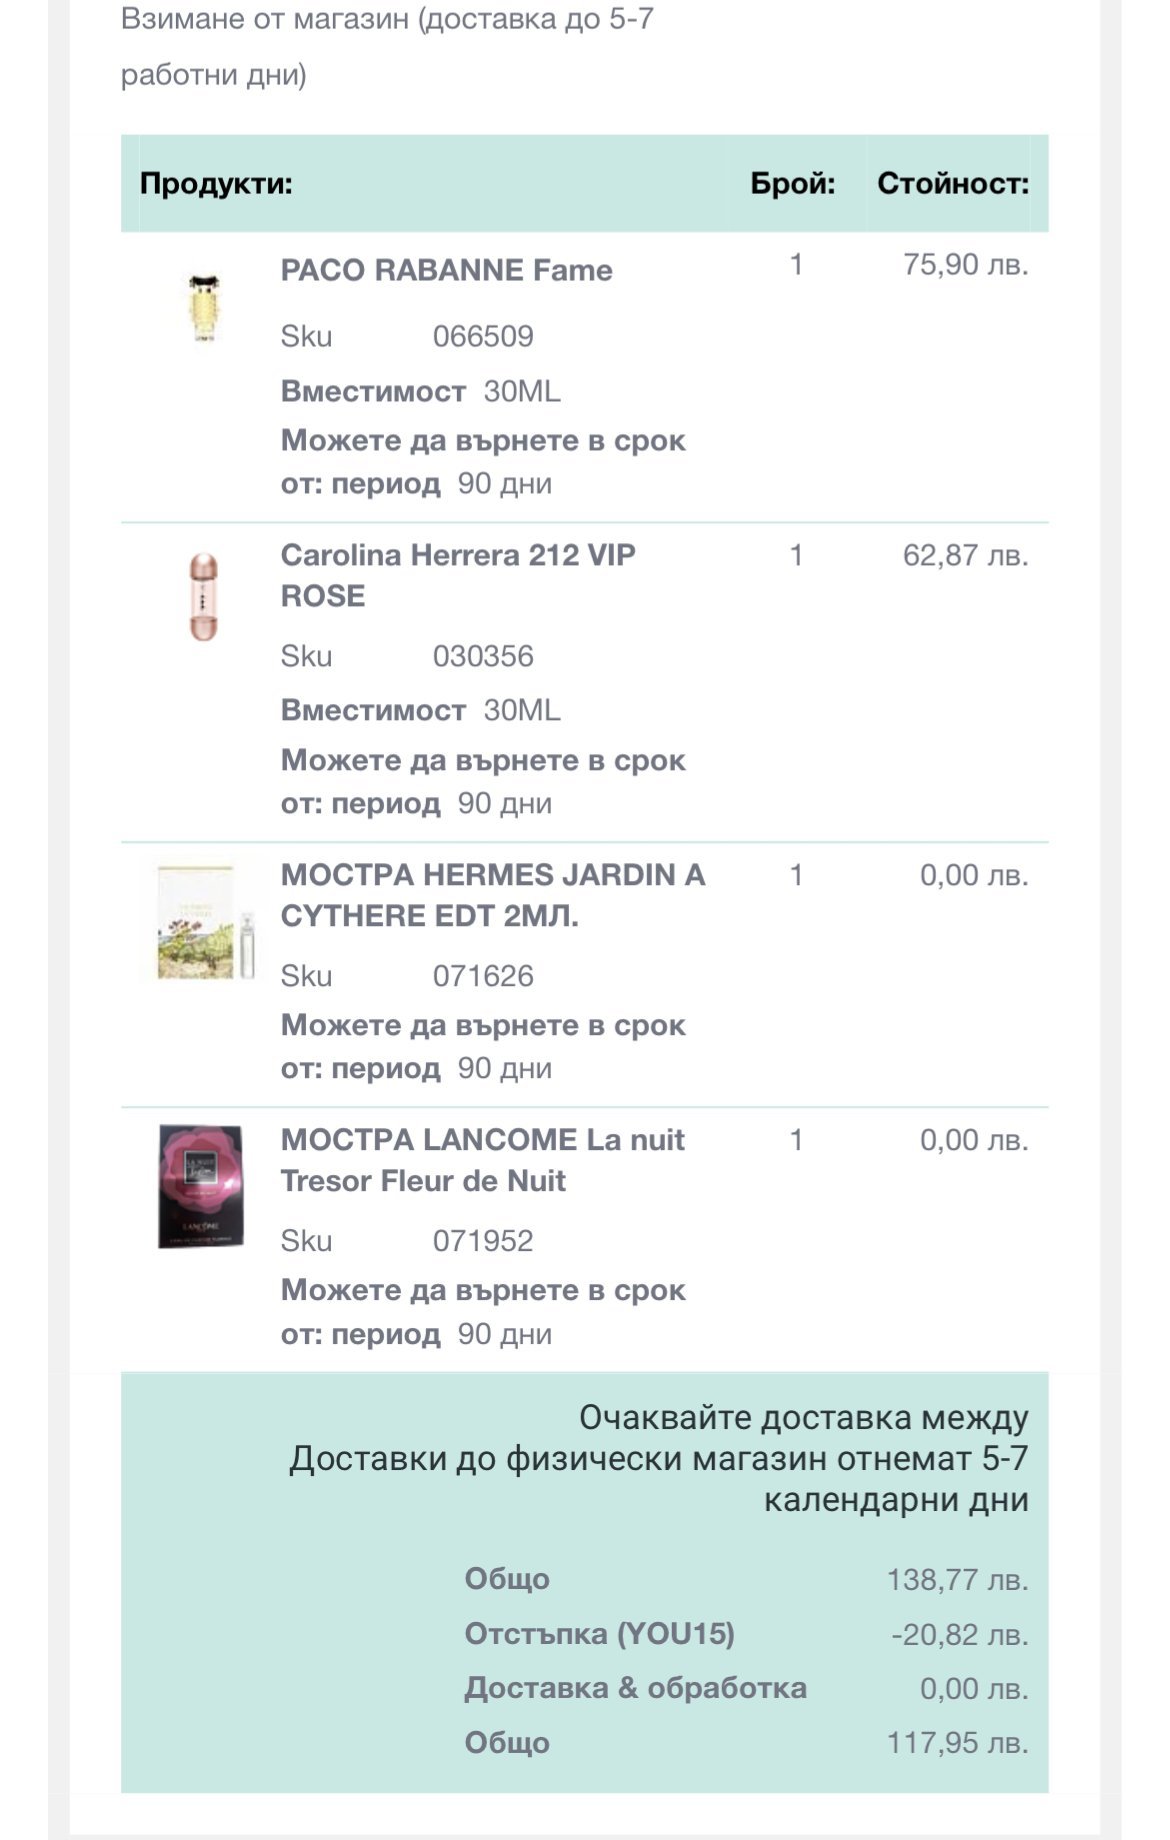Click the PACO RABANNE Fame perfume thumbnail
This screenshot has width=1170, height=1840.
coord(204,309)
